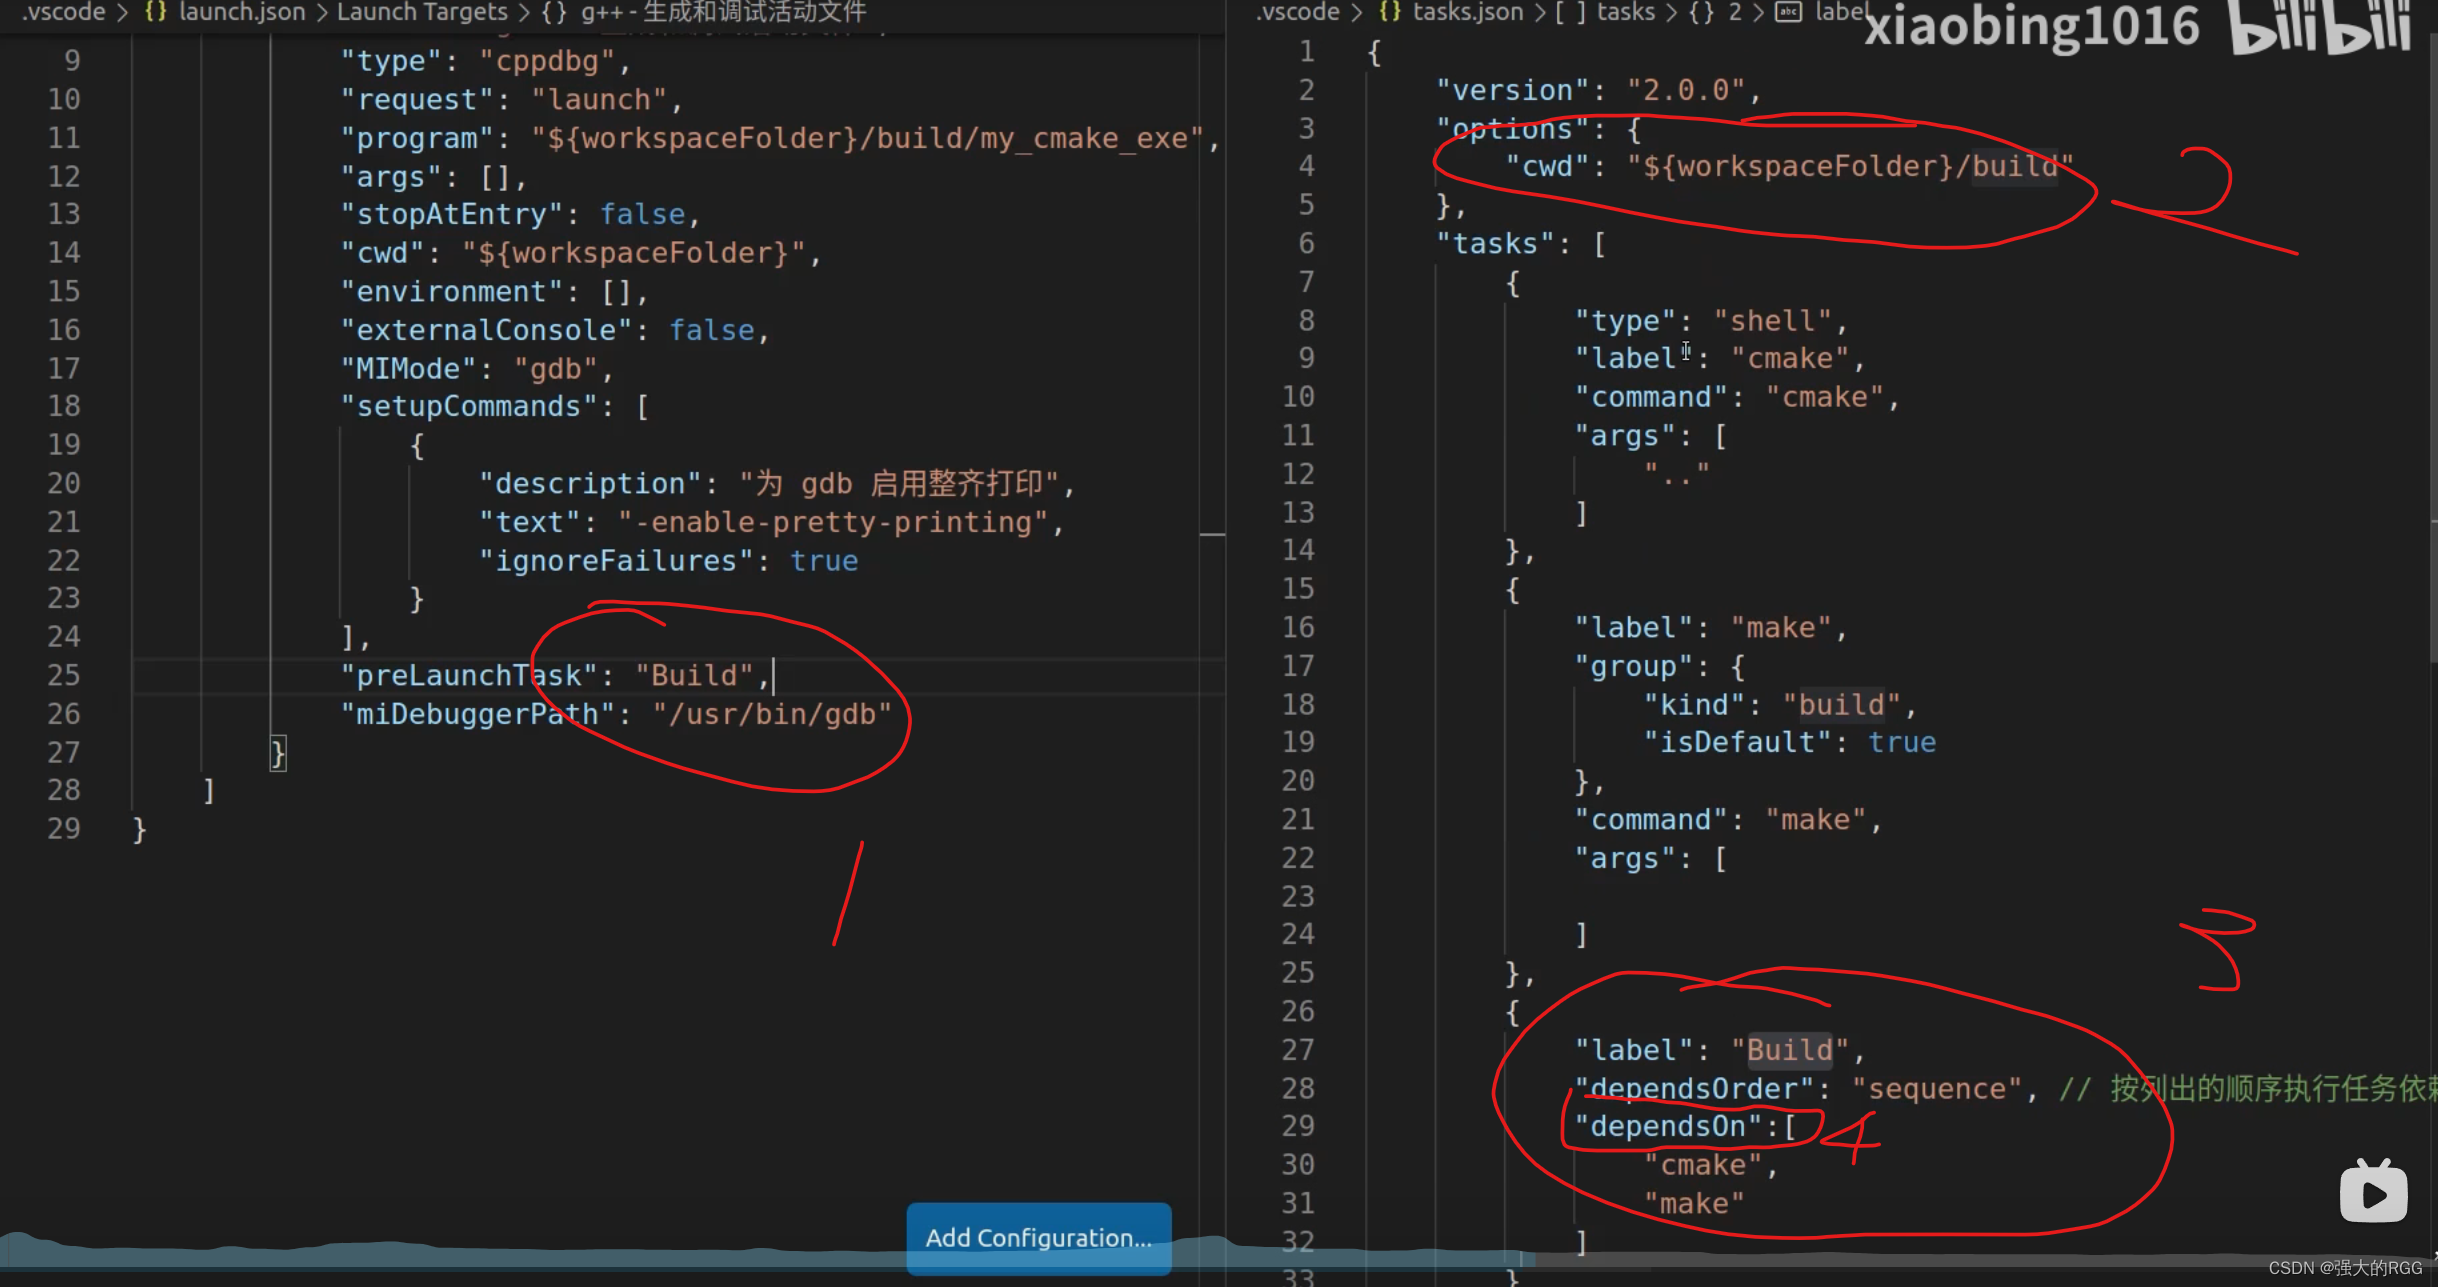Click the object braces icon before 2 breadcrumb

tap(1701, 12)
